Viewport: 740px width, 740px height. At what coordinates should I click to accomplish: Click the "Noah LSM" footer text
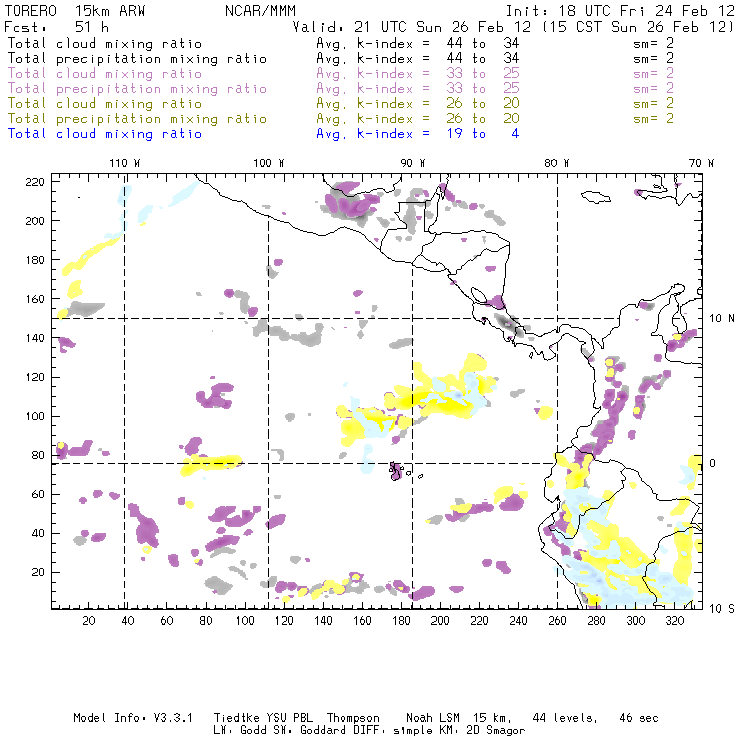click(x=433, y=718)
